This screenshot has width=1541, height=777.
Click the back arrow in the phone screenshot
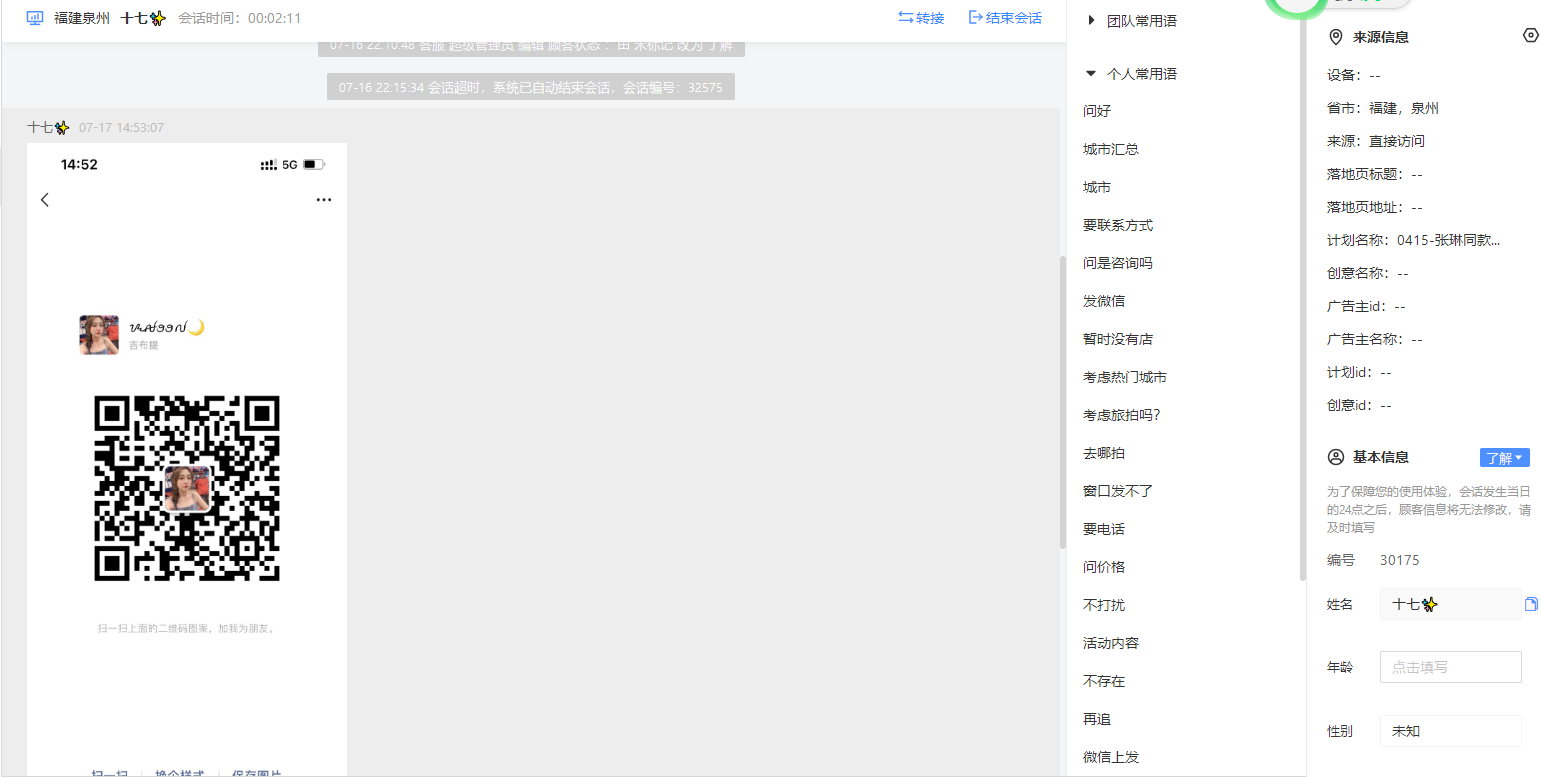tap(45, 200)
